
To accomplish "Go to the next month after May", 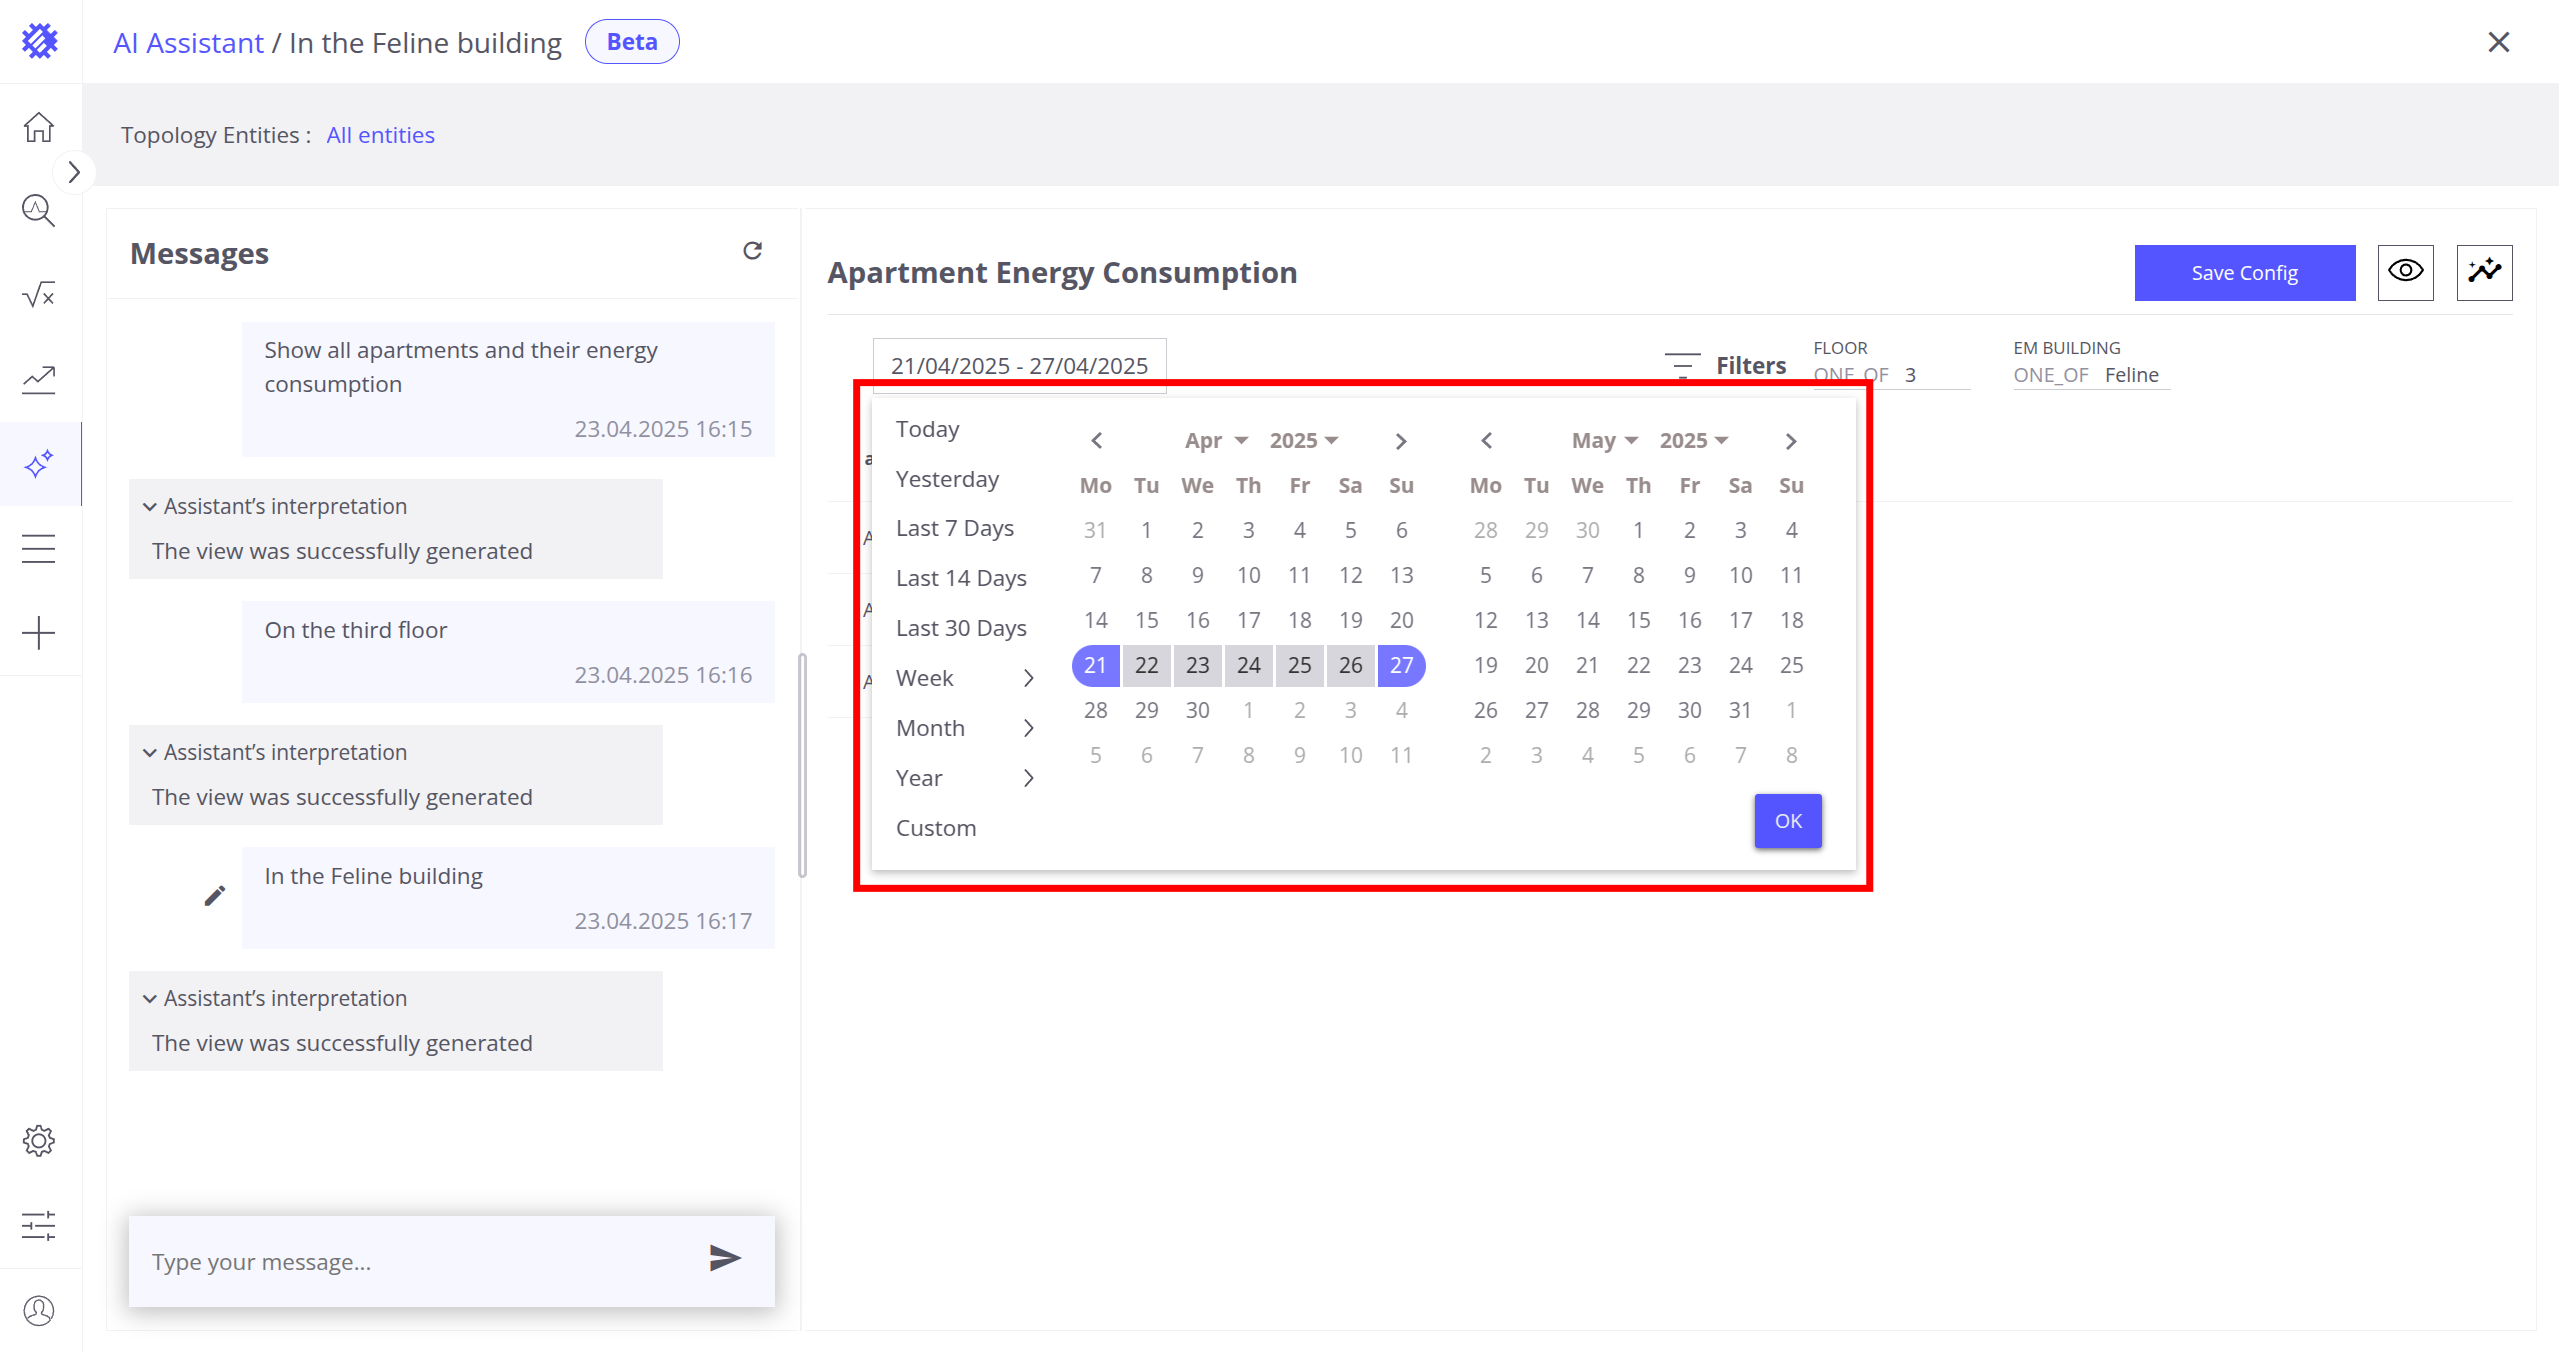I will coord(1790,441).
